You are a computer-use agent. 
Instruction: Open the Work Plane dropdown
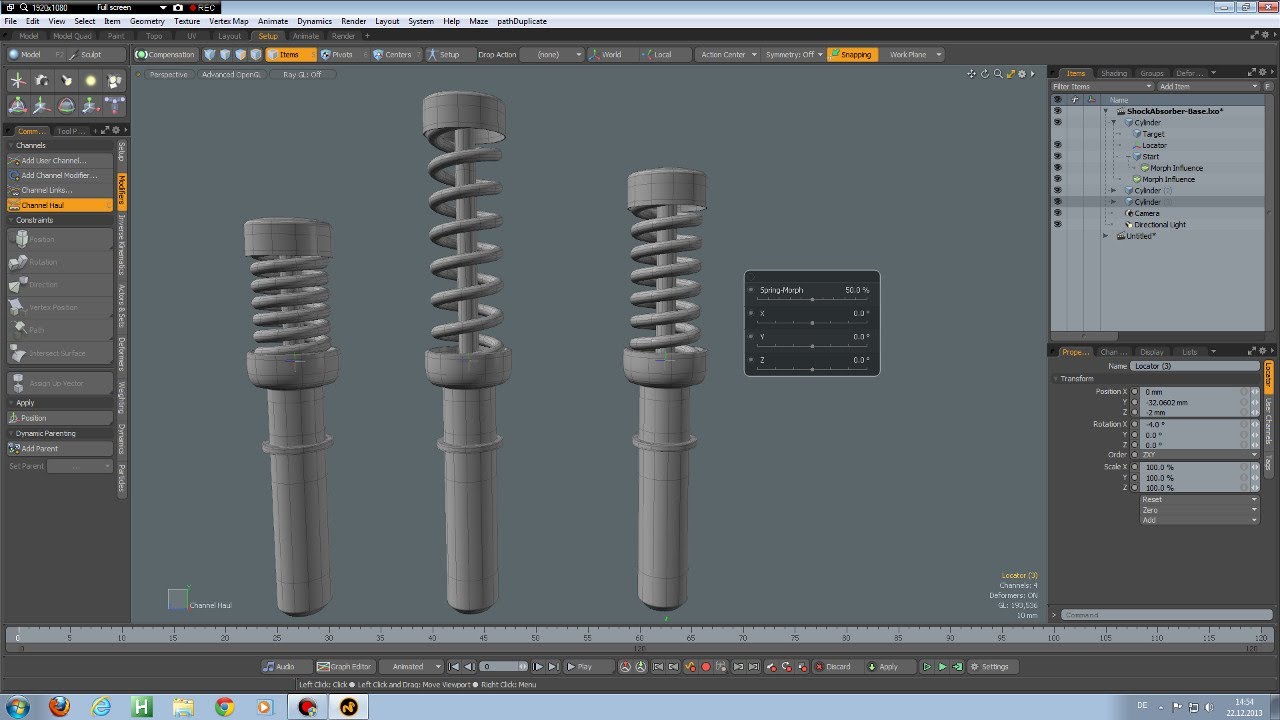click(913, 55)
